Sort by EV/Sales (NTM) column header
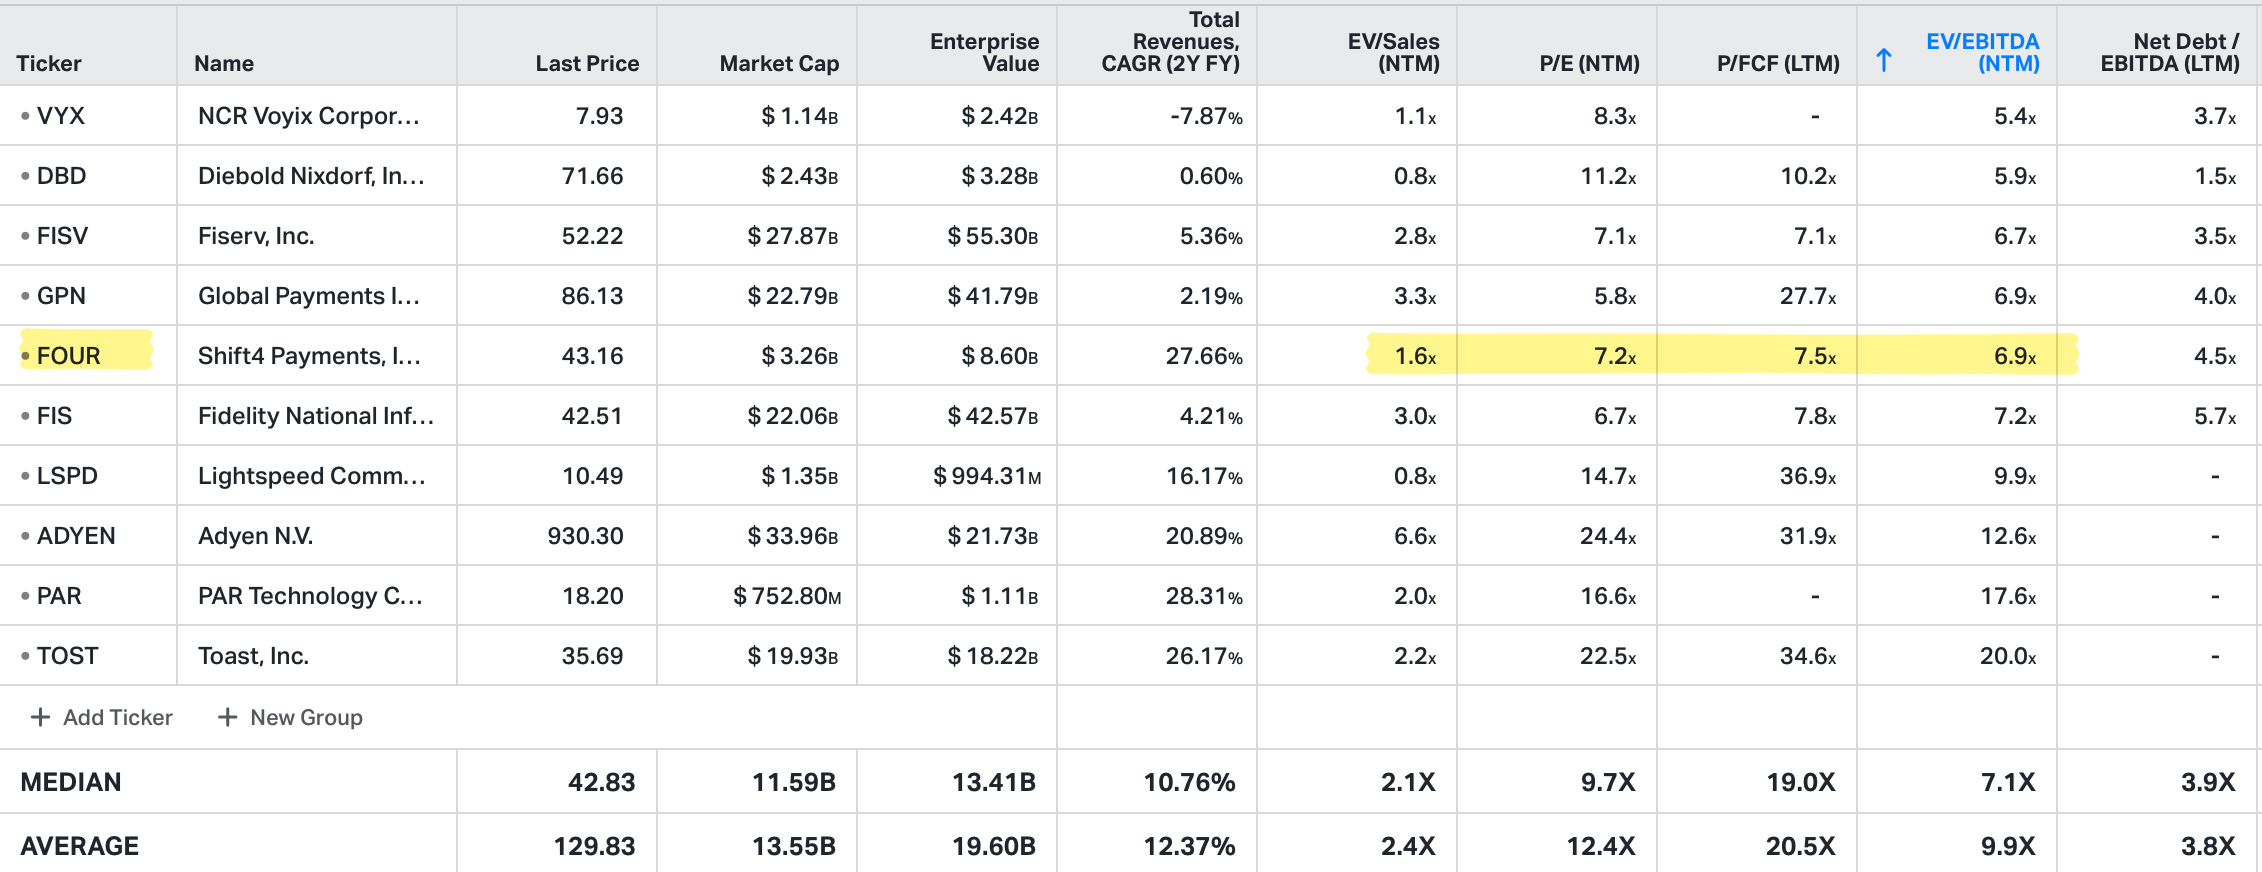 (1393, 52)
